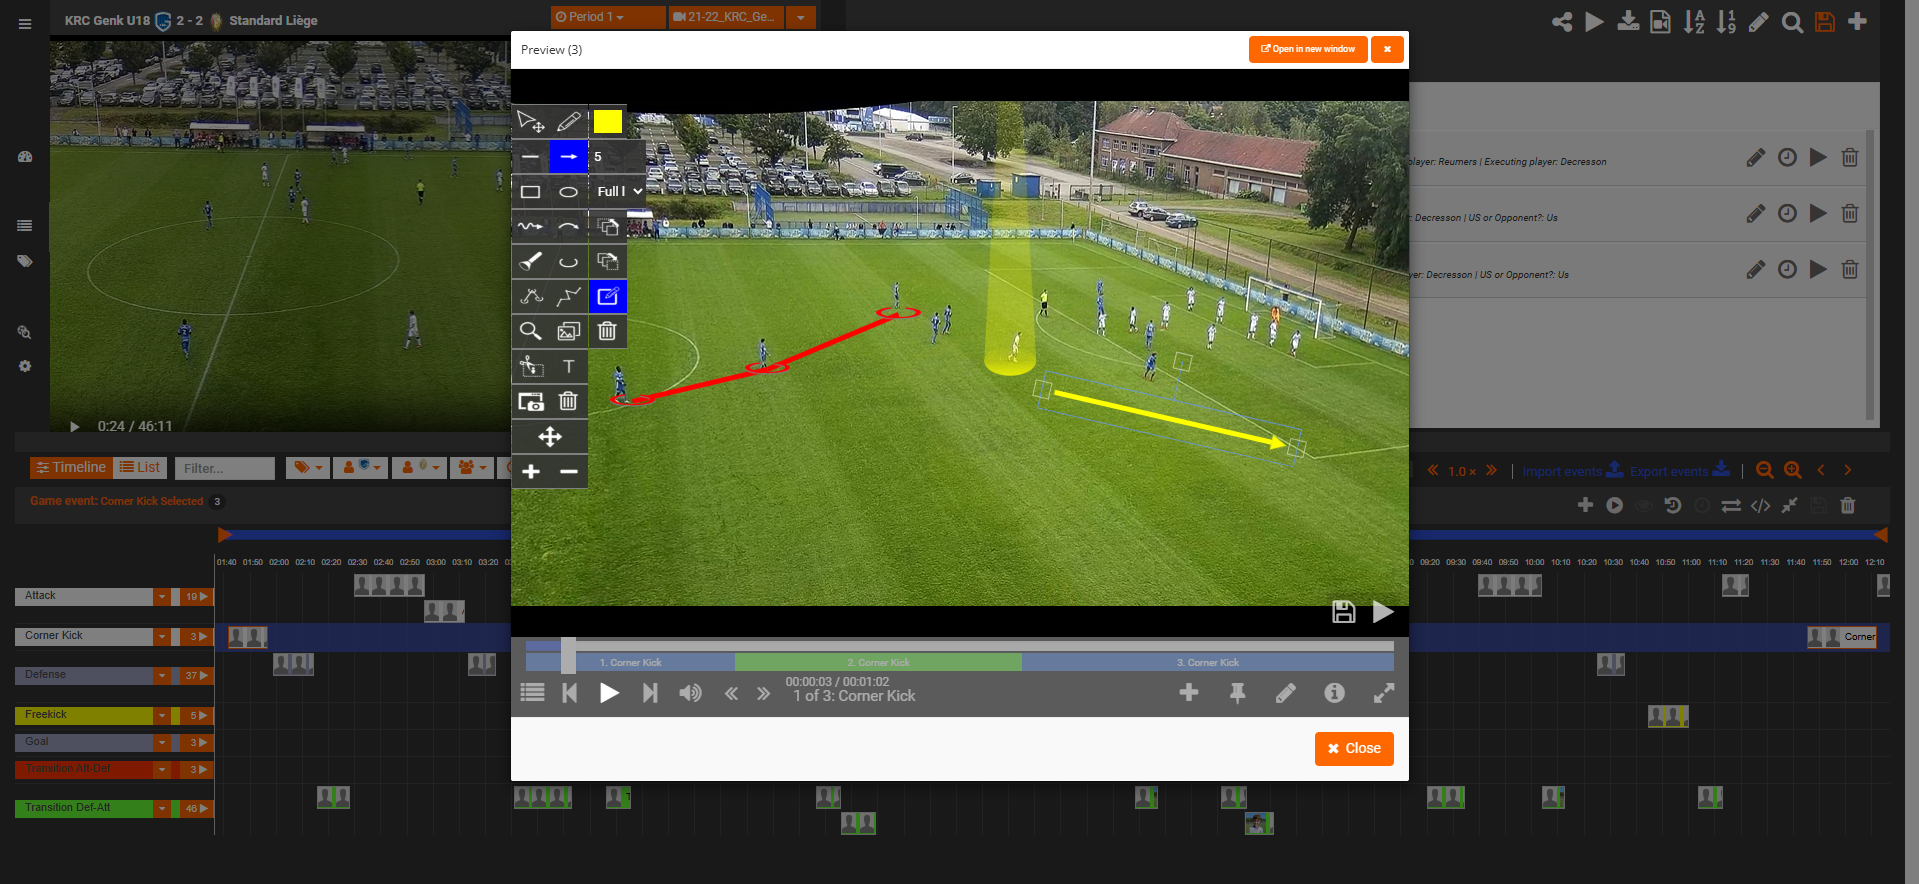Image resolution: width=1919 pixels, height=884 pixels.
Task: Select the wavy arrow tool
Action: [530, 227]
